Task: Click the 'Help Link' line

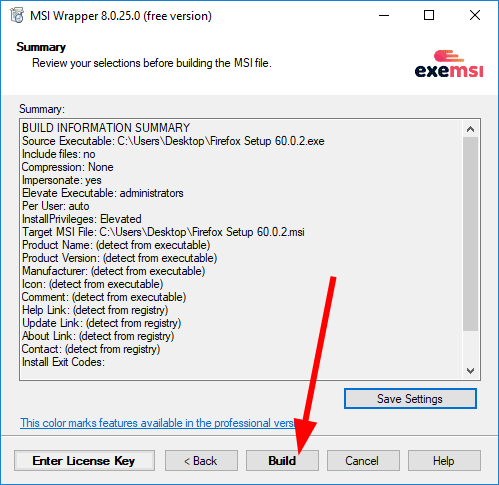Action: pos(95,310)
